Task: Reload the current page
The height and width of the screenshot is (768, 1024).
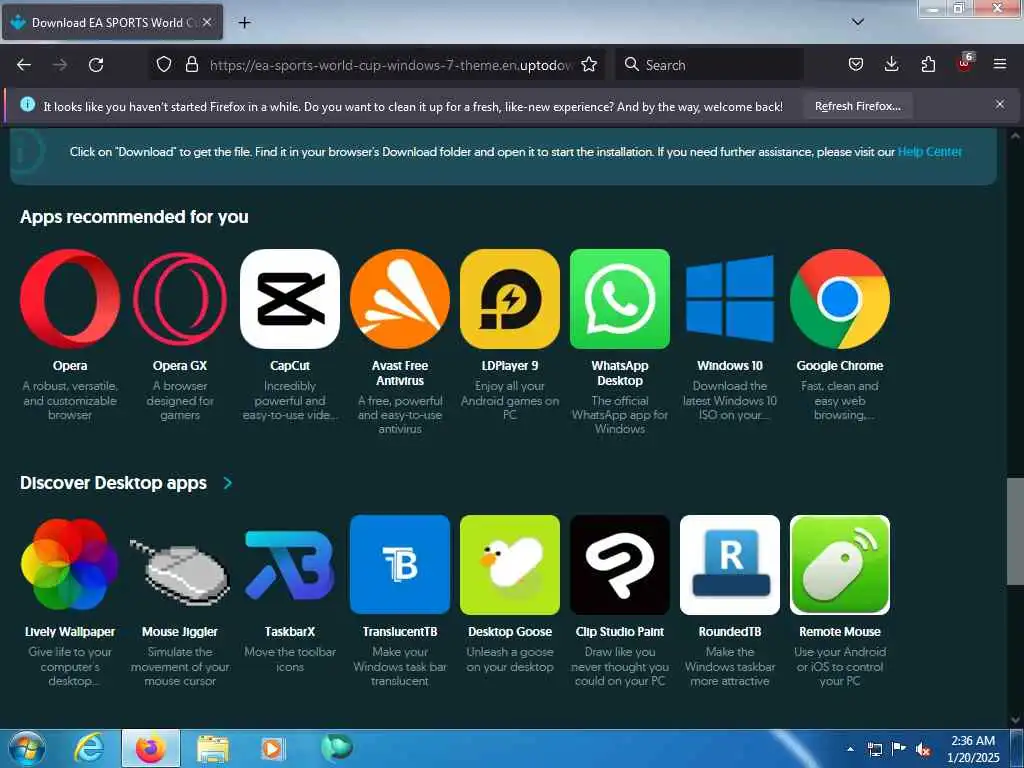Action: [96, 65]
